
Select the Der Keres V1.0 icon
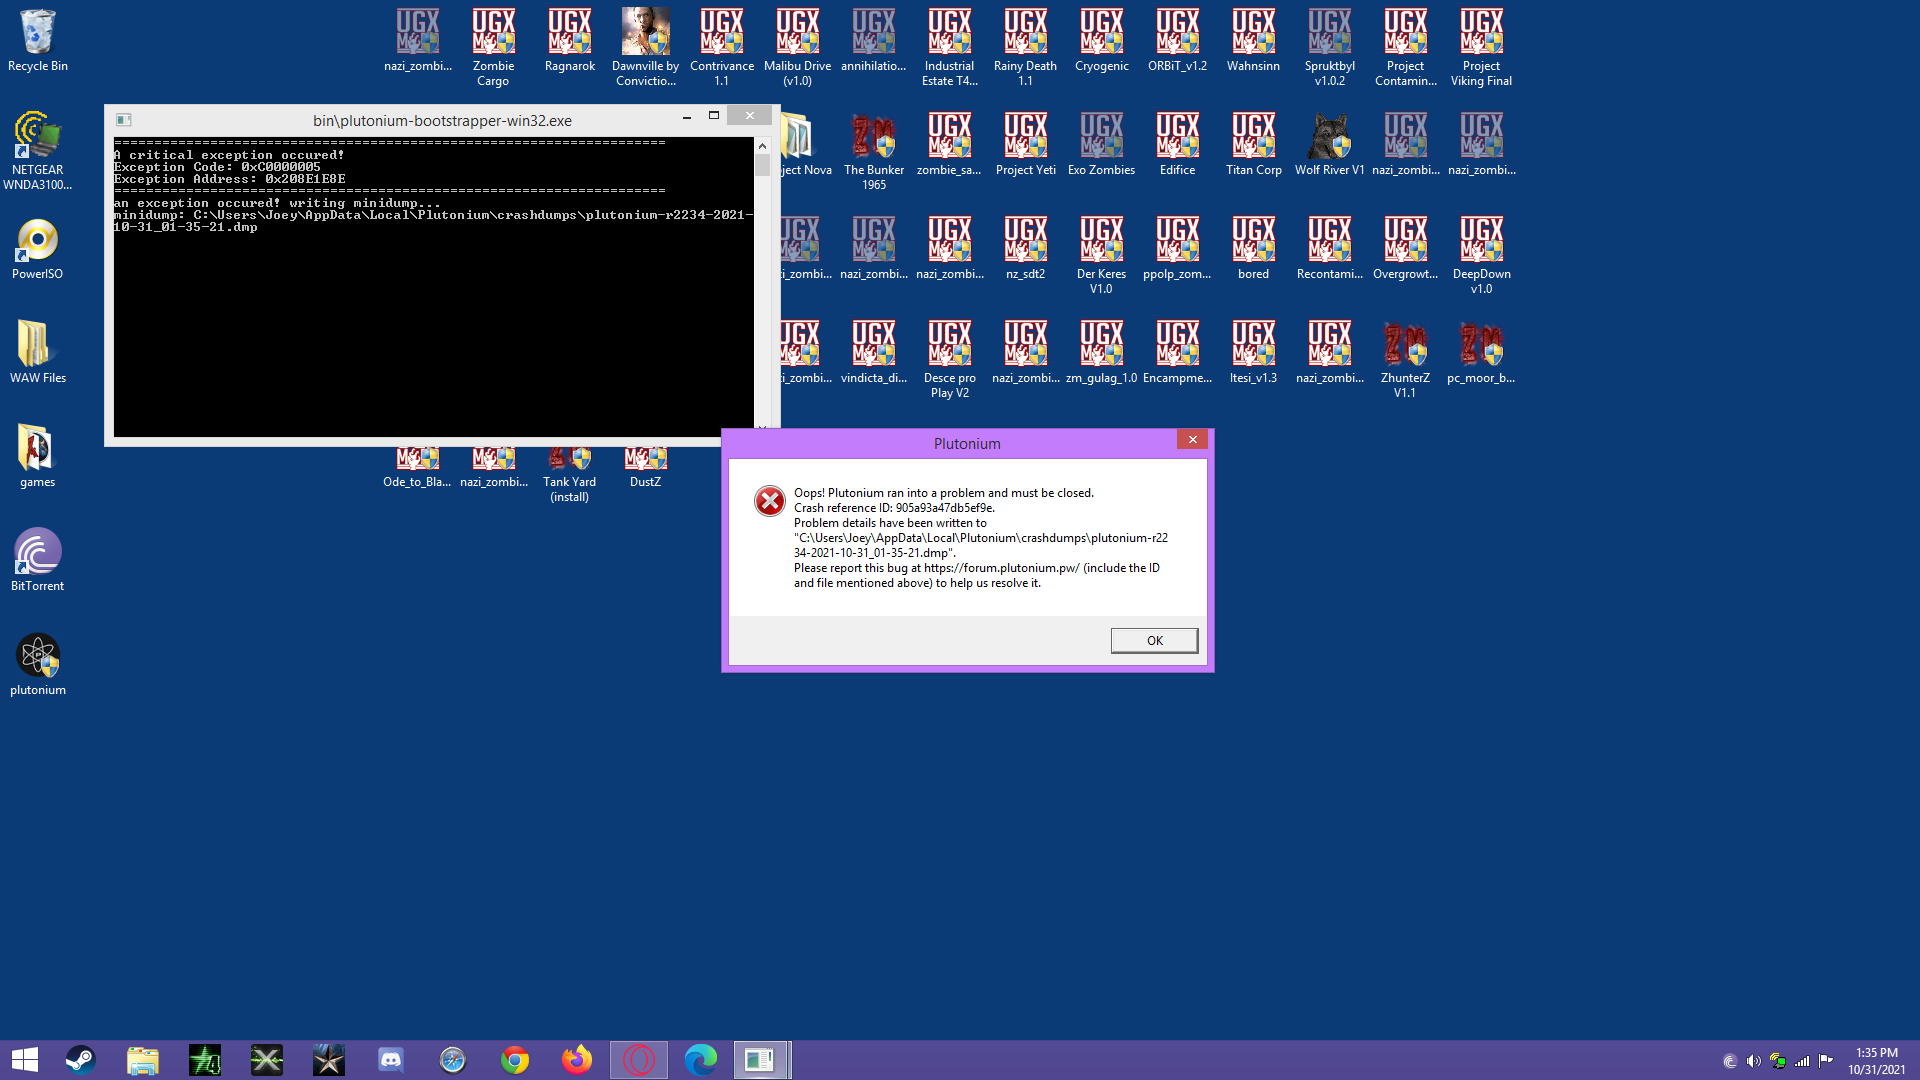1102,255
